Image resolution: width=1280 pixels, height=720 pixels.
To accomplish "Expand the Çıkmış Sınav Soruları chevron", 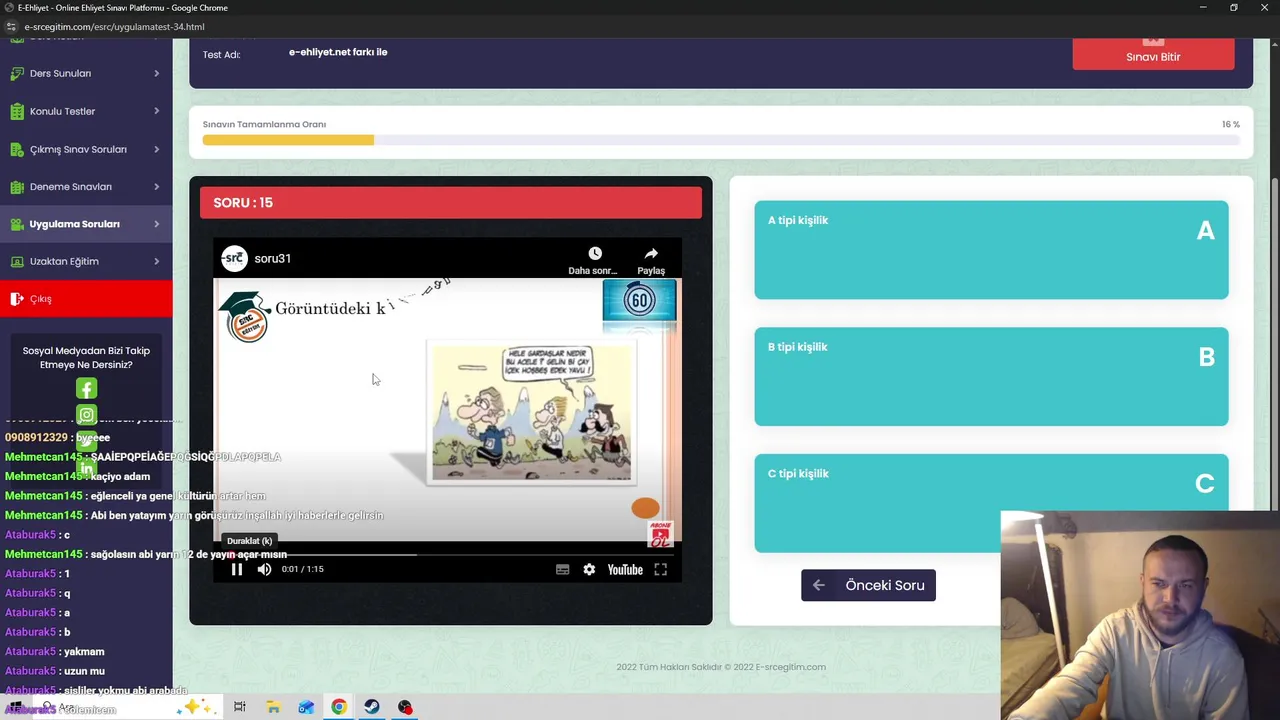I will coord(156,149).
